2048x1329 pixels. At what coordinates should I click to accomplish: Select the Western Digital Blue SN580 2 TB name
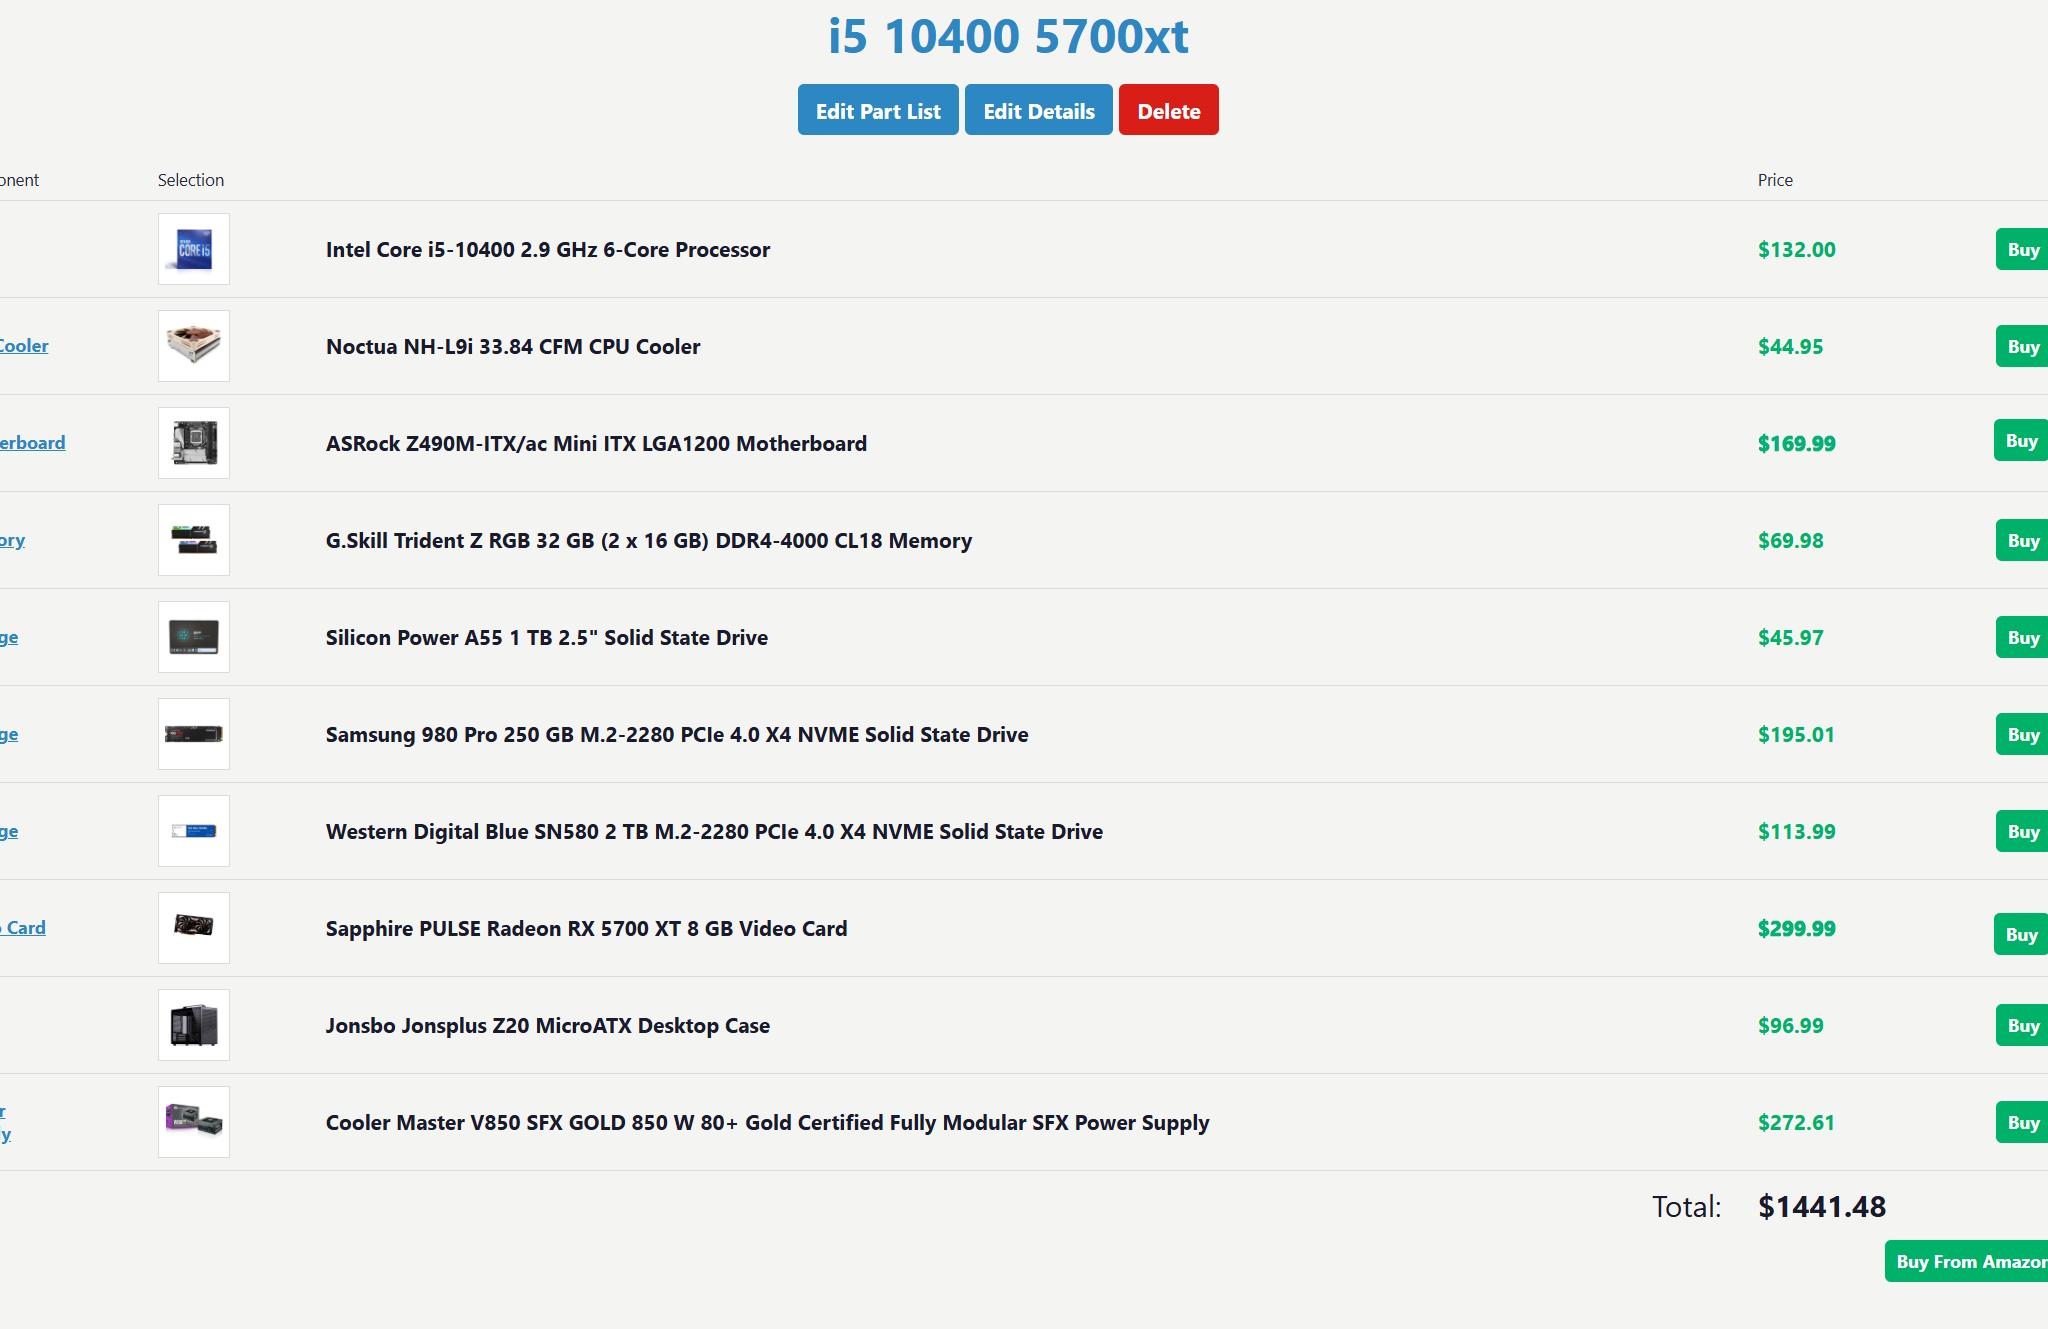[x=714, y=831]
